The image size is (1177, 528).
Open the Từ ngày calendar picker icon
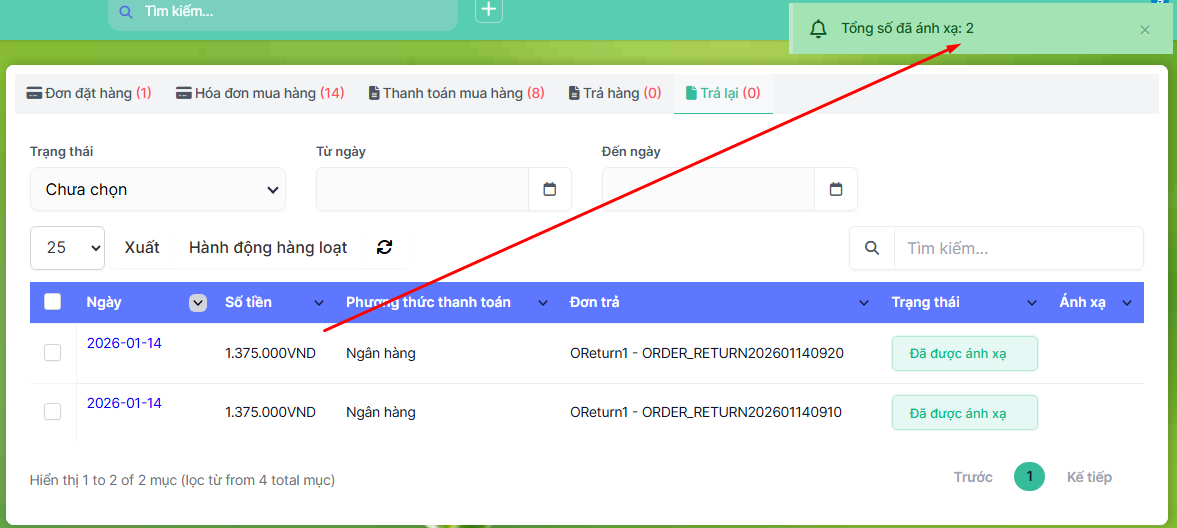549,189
